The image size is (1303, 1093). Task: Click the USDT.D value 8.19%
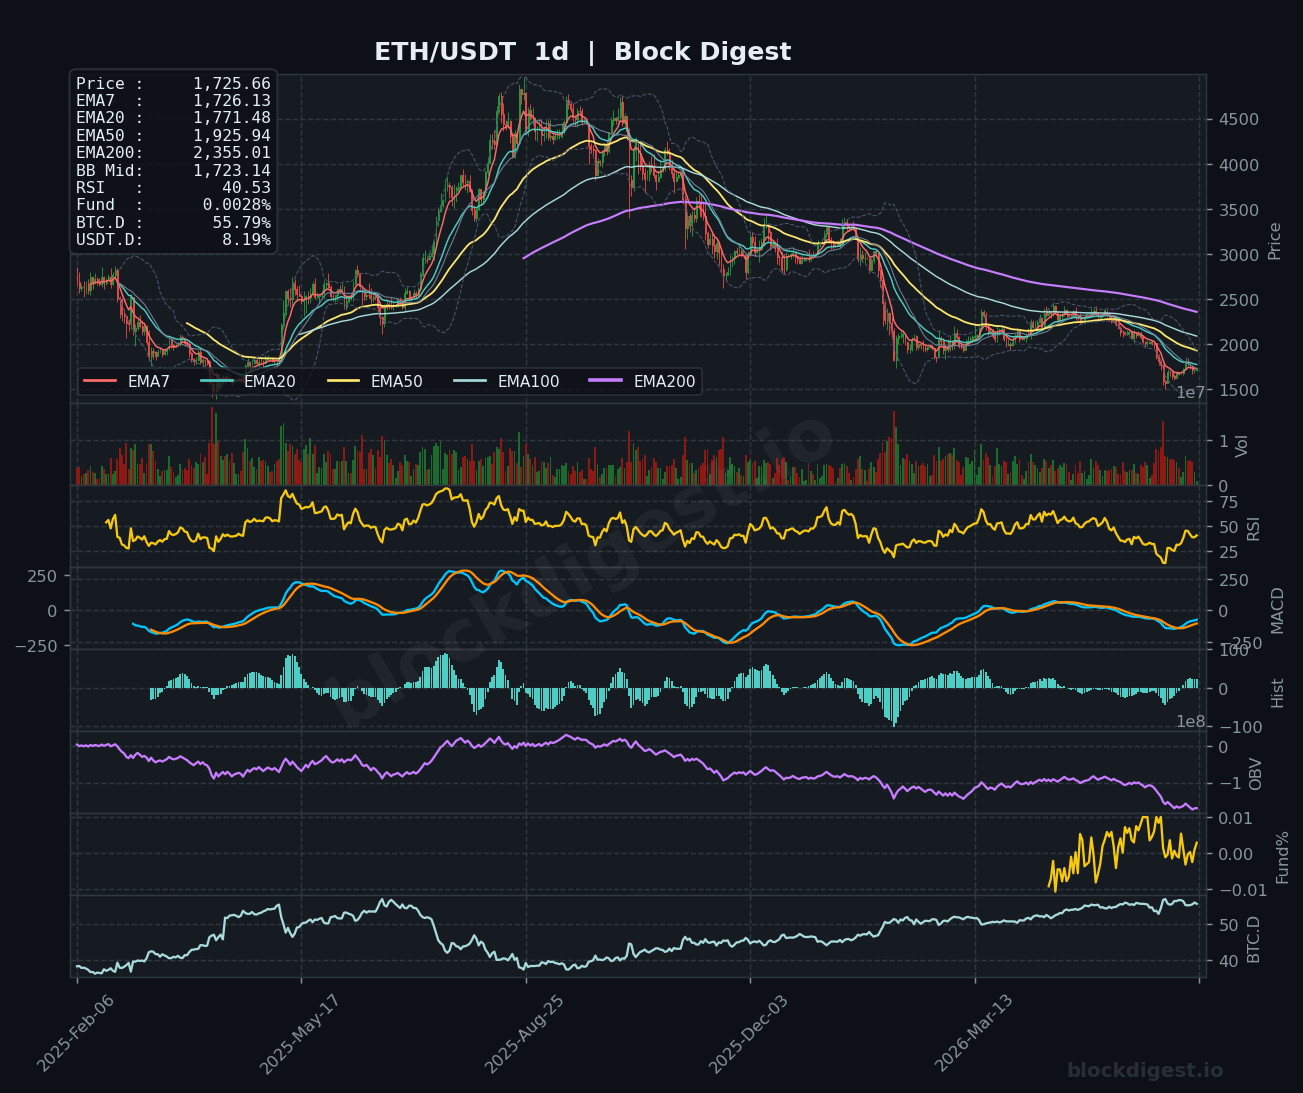coord(246,240)
